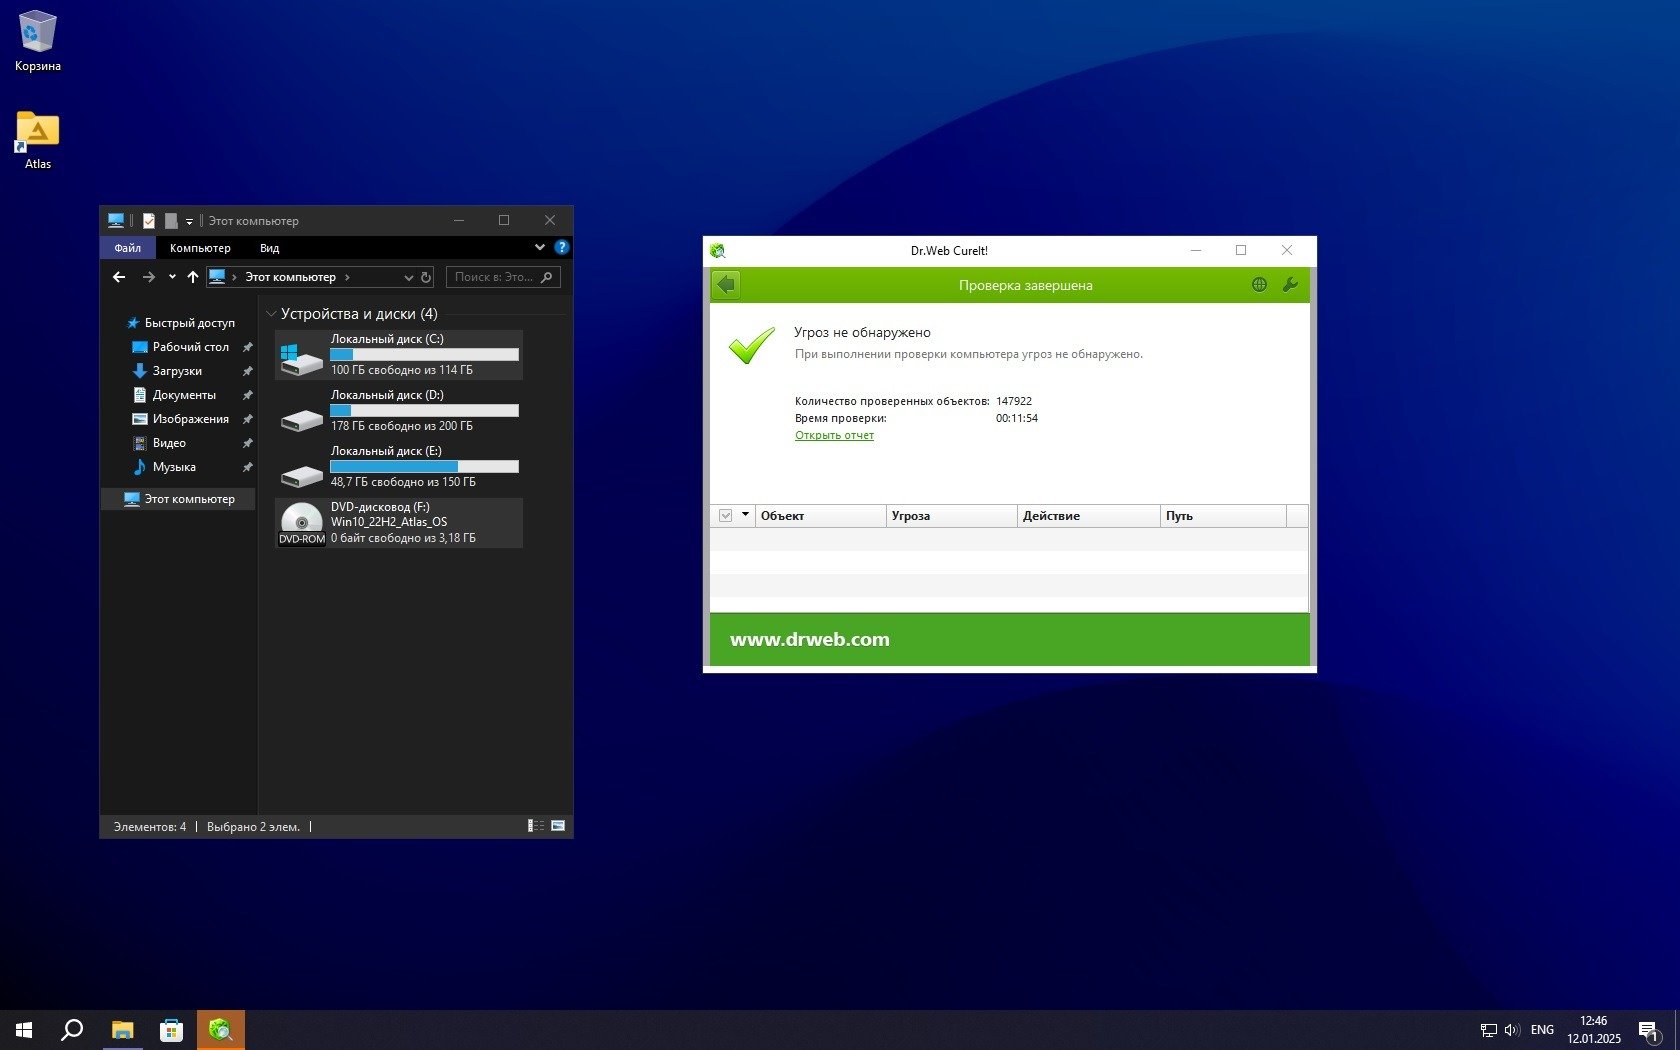
Task: Select Local Disk (E:) usage bar
Action: pos(424,467)
